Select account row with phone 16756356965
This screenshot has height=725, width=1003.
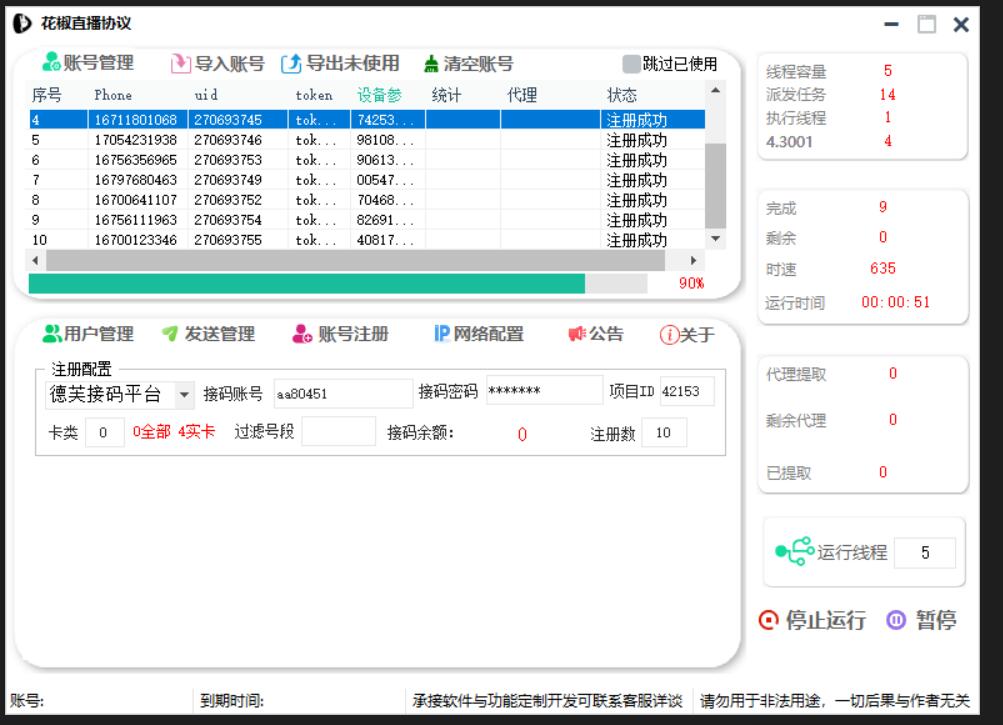tap(135, 160)
